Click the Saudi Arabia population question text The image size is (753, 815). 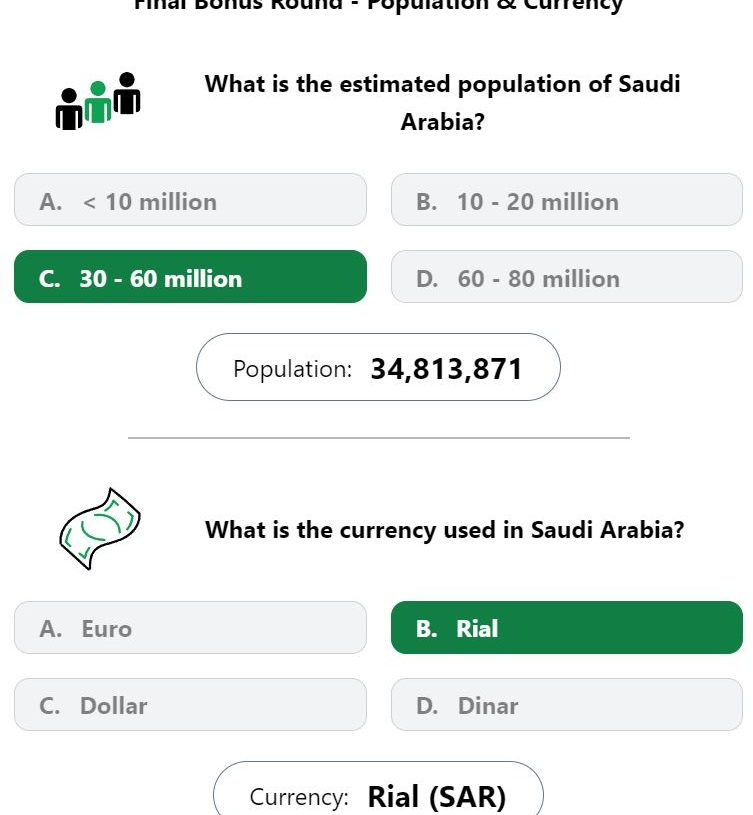coord(442,102)
